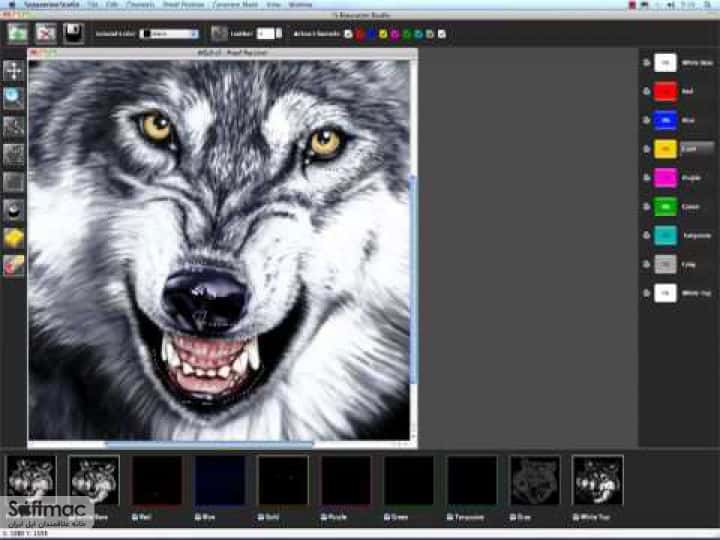Click the black ink bucket toolbar icon
This screenshot has width=720, height=540.
tap(73, 34)
